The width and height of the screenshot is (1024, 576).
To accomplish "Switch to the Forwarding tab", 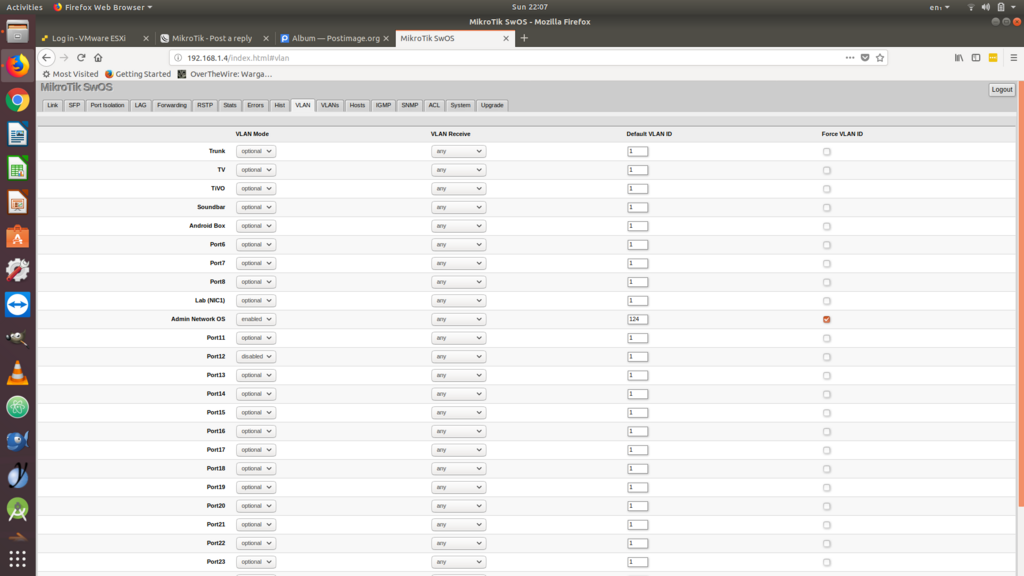I will (x=172, y=105).
